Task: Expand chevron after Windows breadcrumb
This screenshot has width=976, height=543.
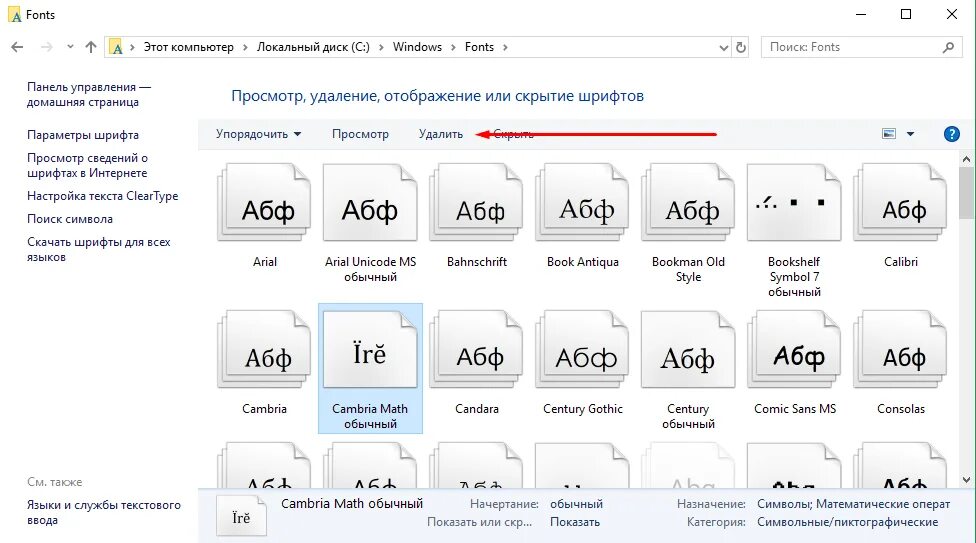Action: (x=453, y=47)
